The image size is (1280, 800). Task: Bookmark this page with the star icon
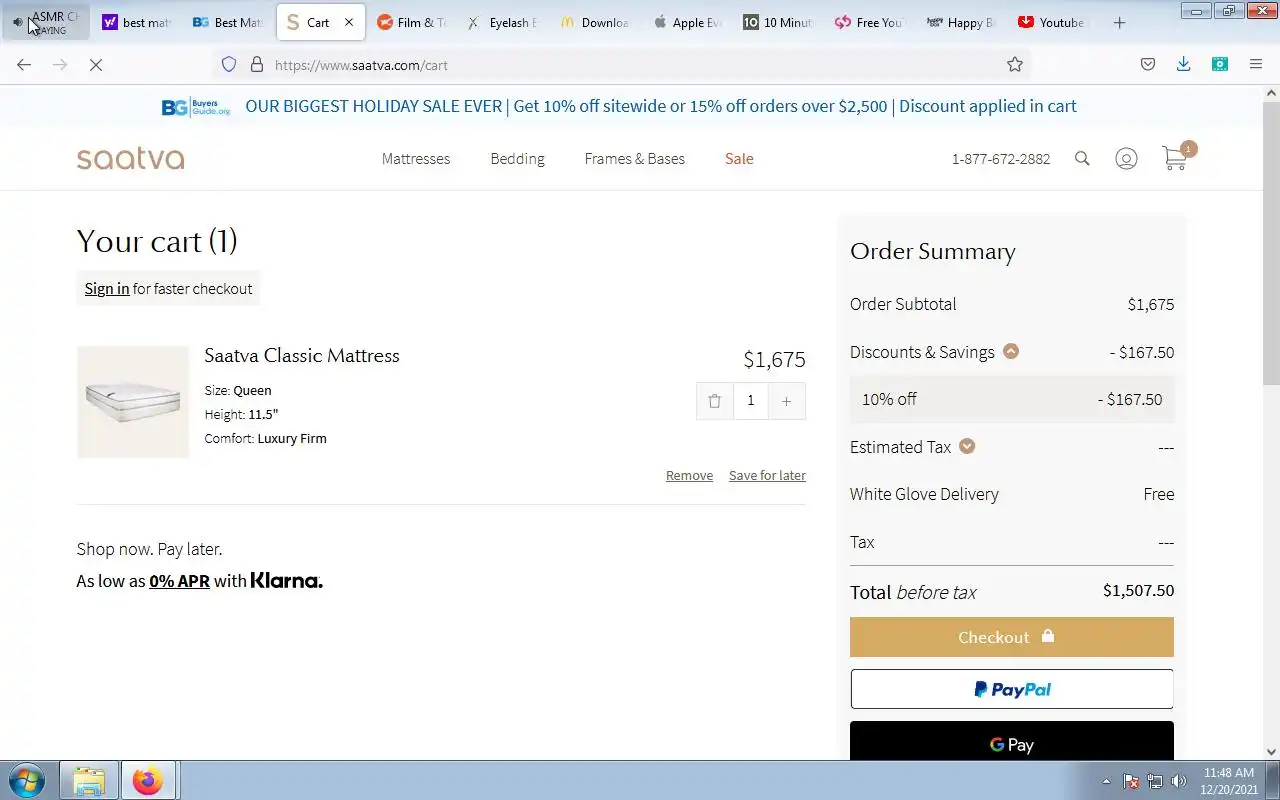[1015, 64]
